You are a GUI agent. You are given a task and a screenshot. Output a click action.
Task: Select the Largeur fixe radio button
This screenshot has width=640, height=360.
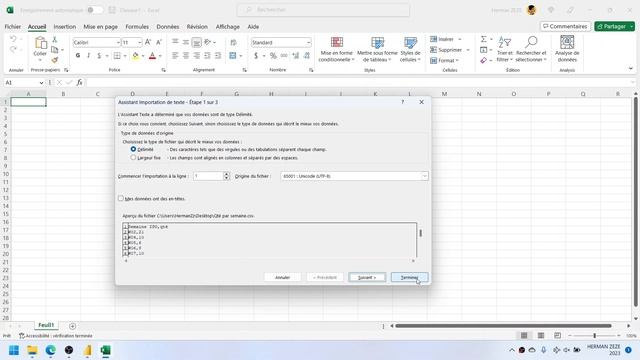click(x=133, y=158)
